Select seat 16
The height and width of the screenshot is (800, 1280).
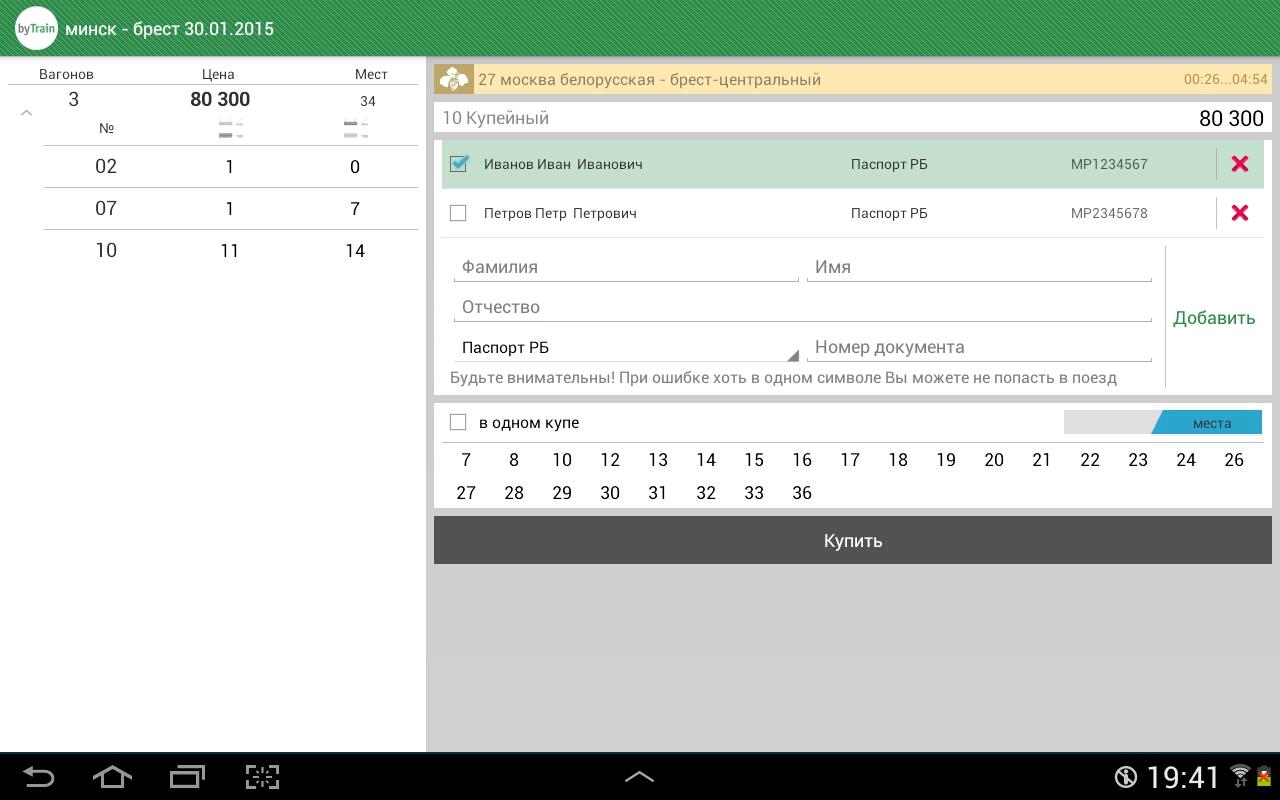pos(802,460)
